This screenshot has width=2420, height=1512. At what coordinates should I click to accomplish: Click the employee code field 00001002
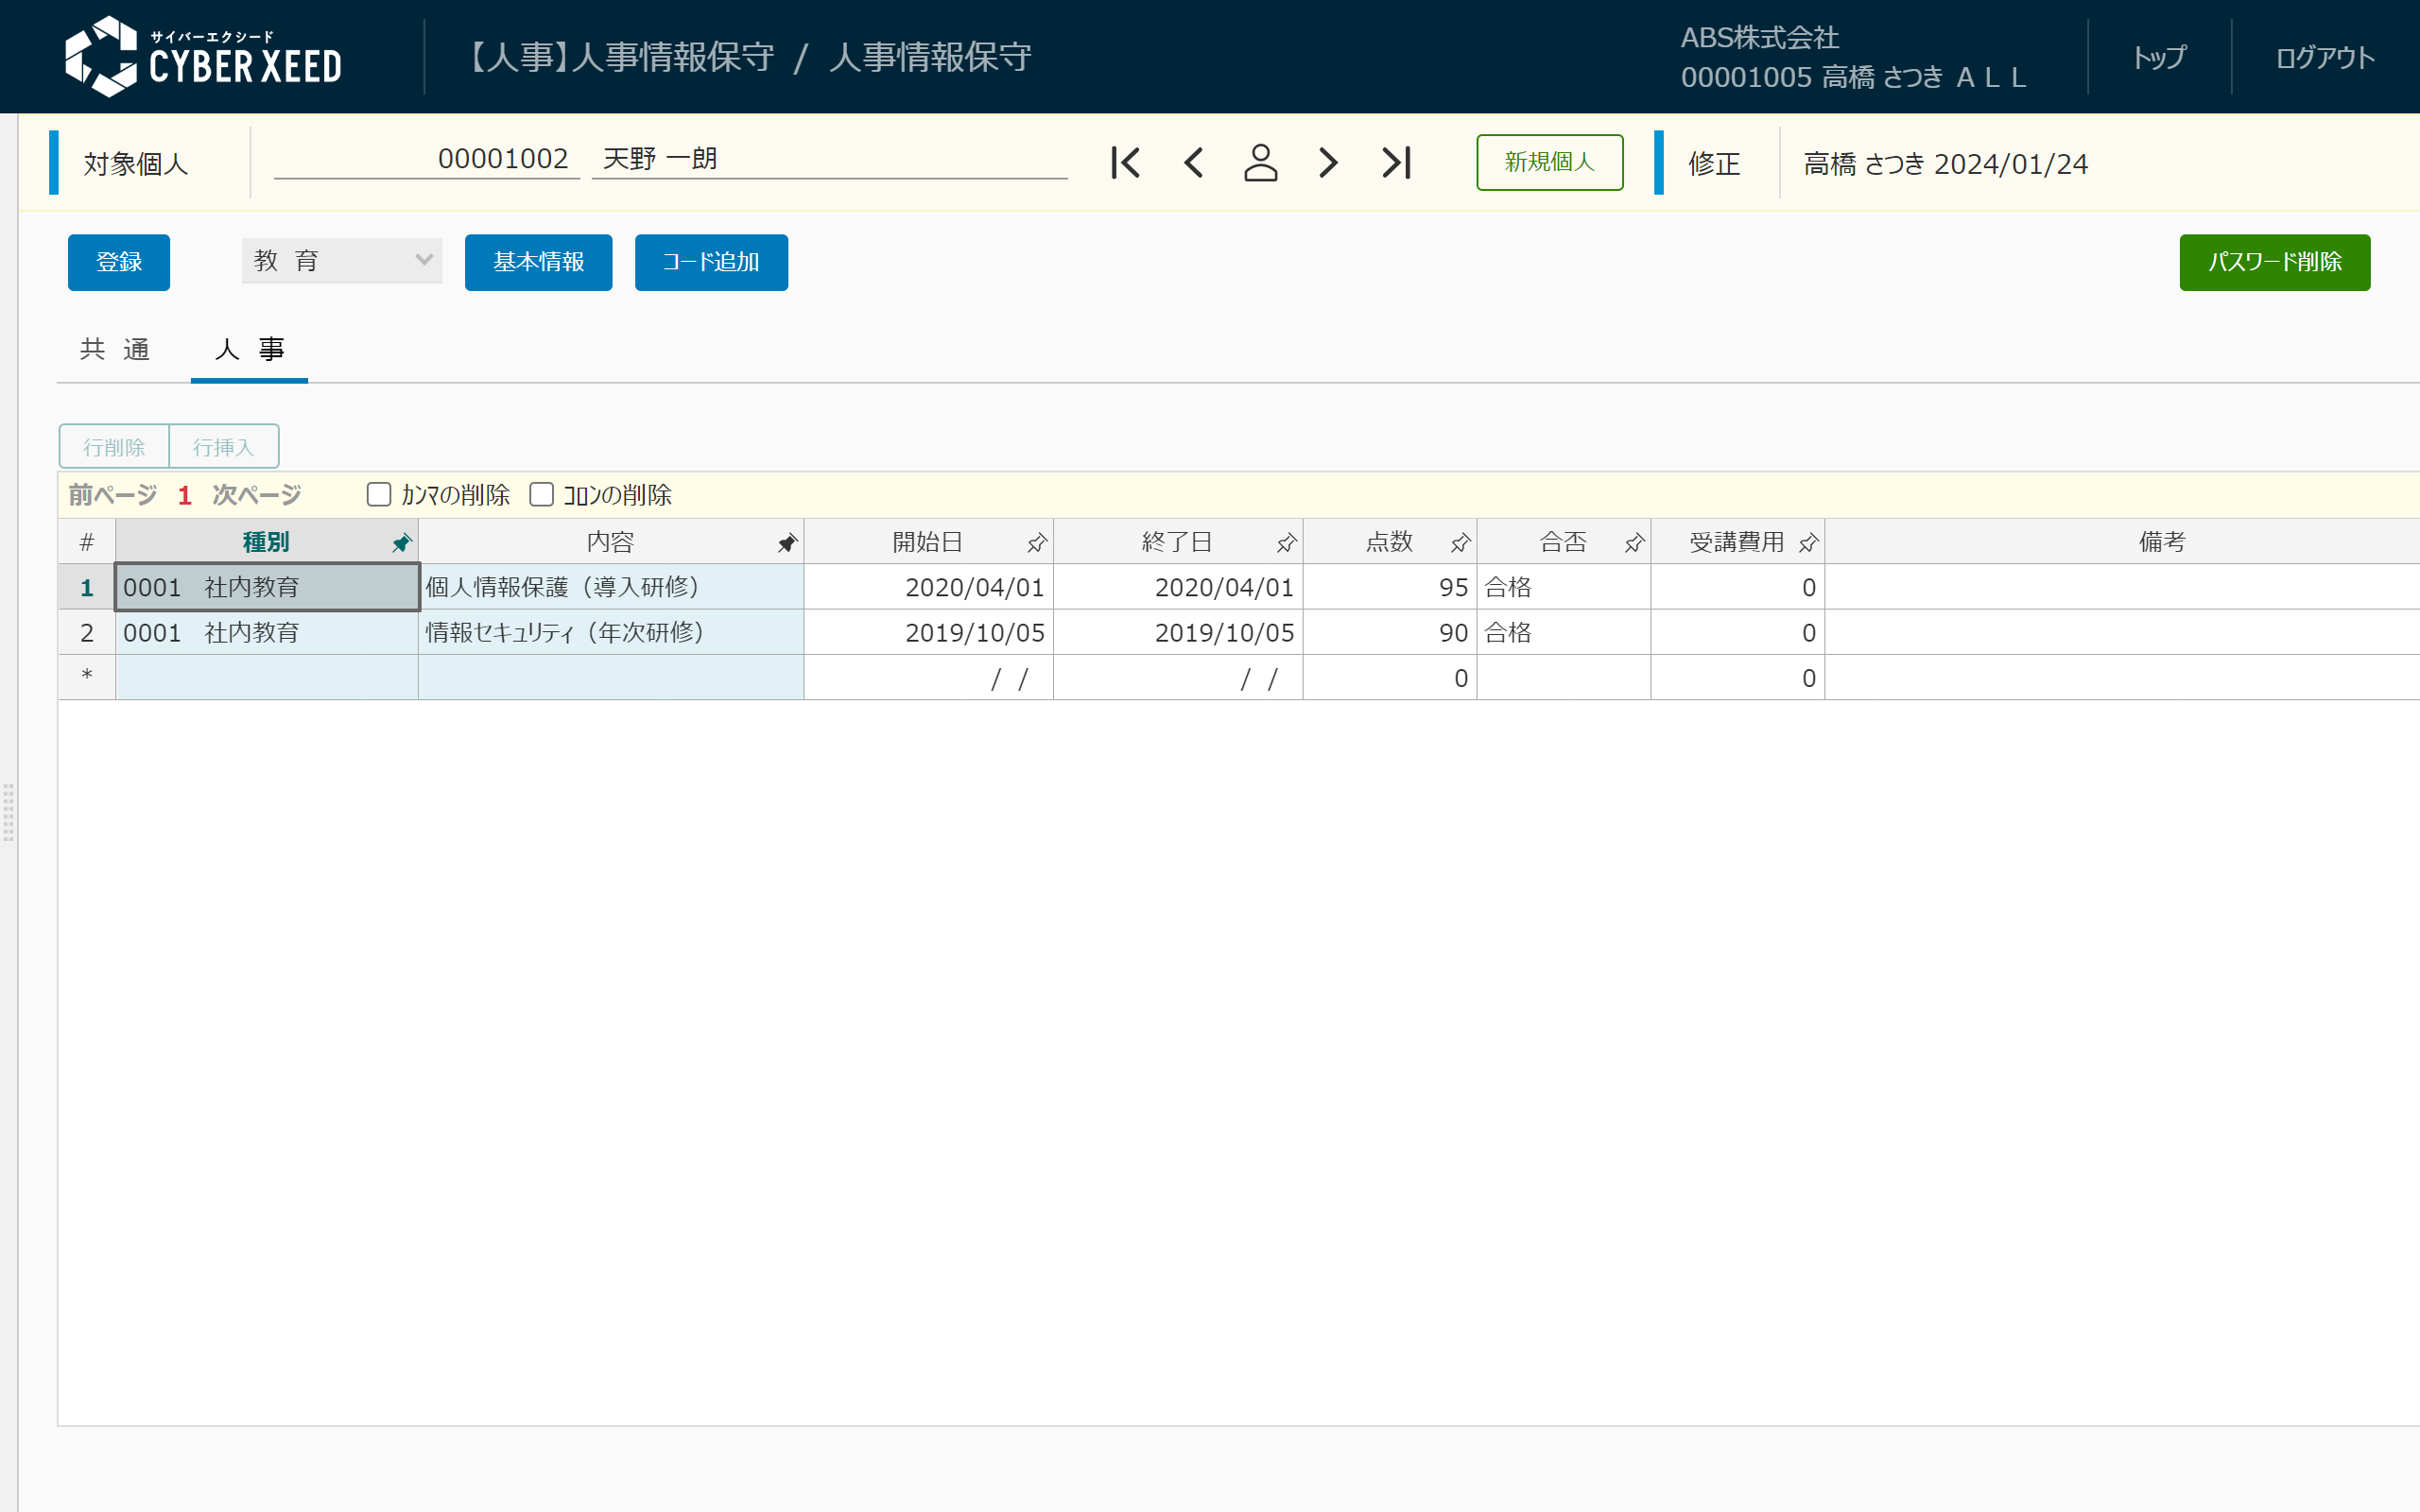pyautogui.click(x=427, y=159)
